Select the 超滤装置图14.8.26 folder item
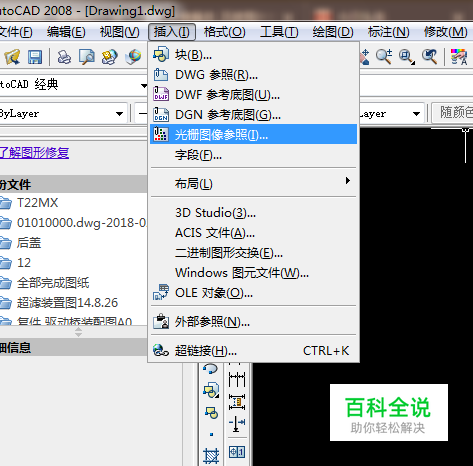Image resolution: width=473 pixels, height=466 pixels. pos(67,303)
